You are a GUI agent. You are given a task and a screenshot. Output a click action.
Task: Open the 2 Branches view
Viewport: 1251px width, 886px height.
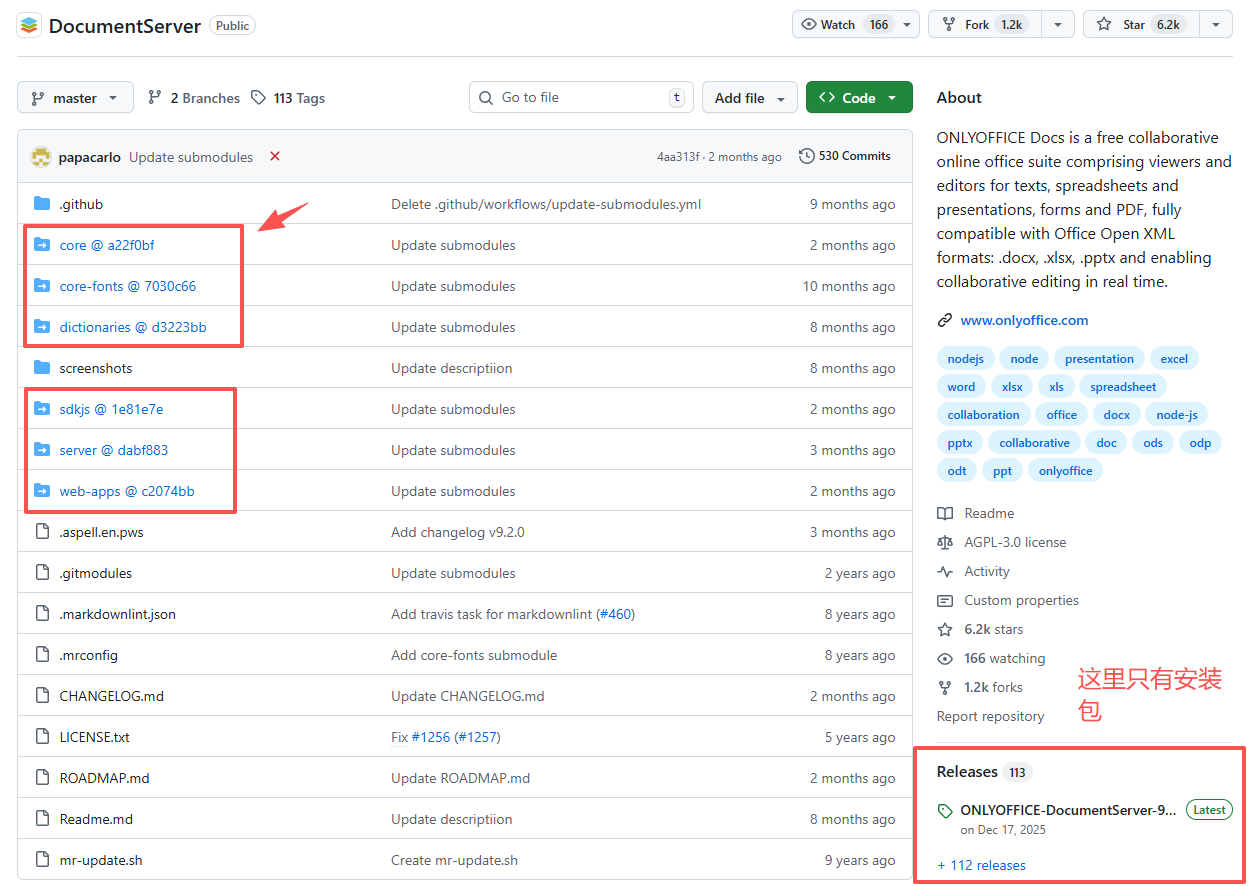(x=194, y=98)
